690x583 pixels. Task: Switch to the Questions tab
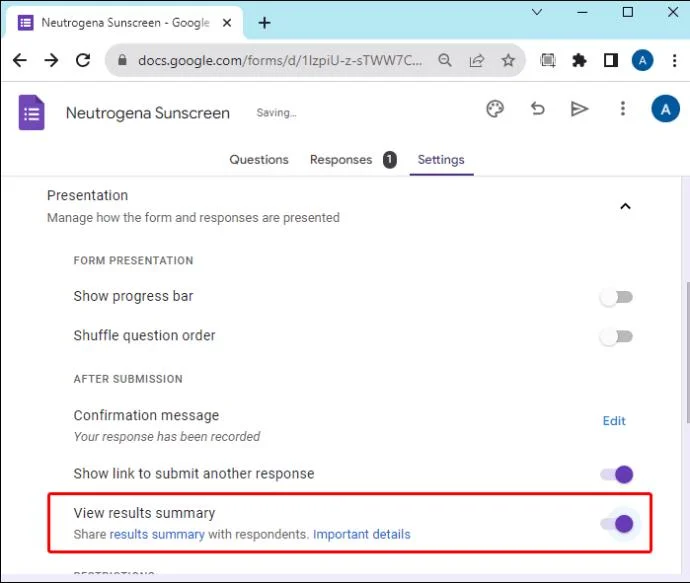click(259, 160)
